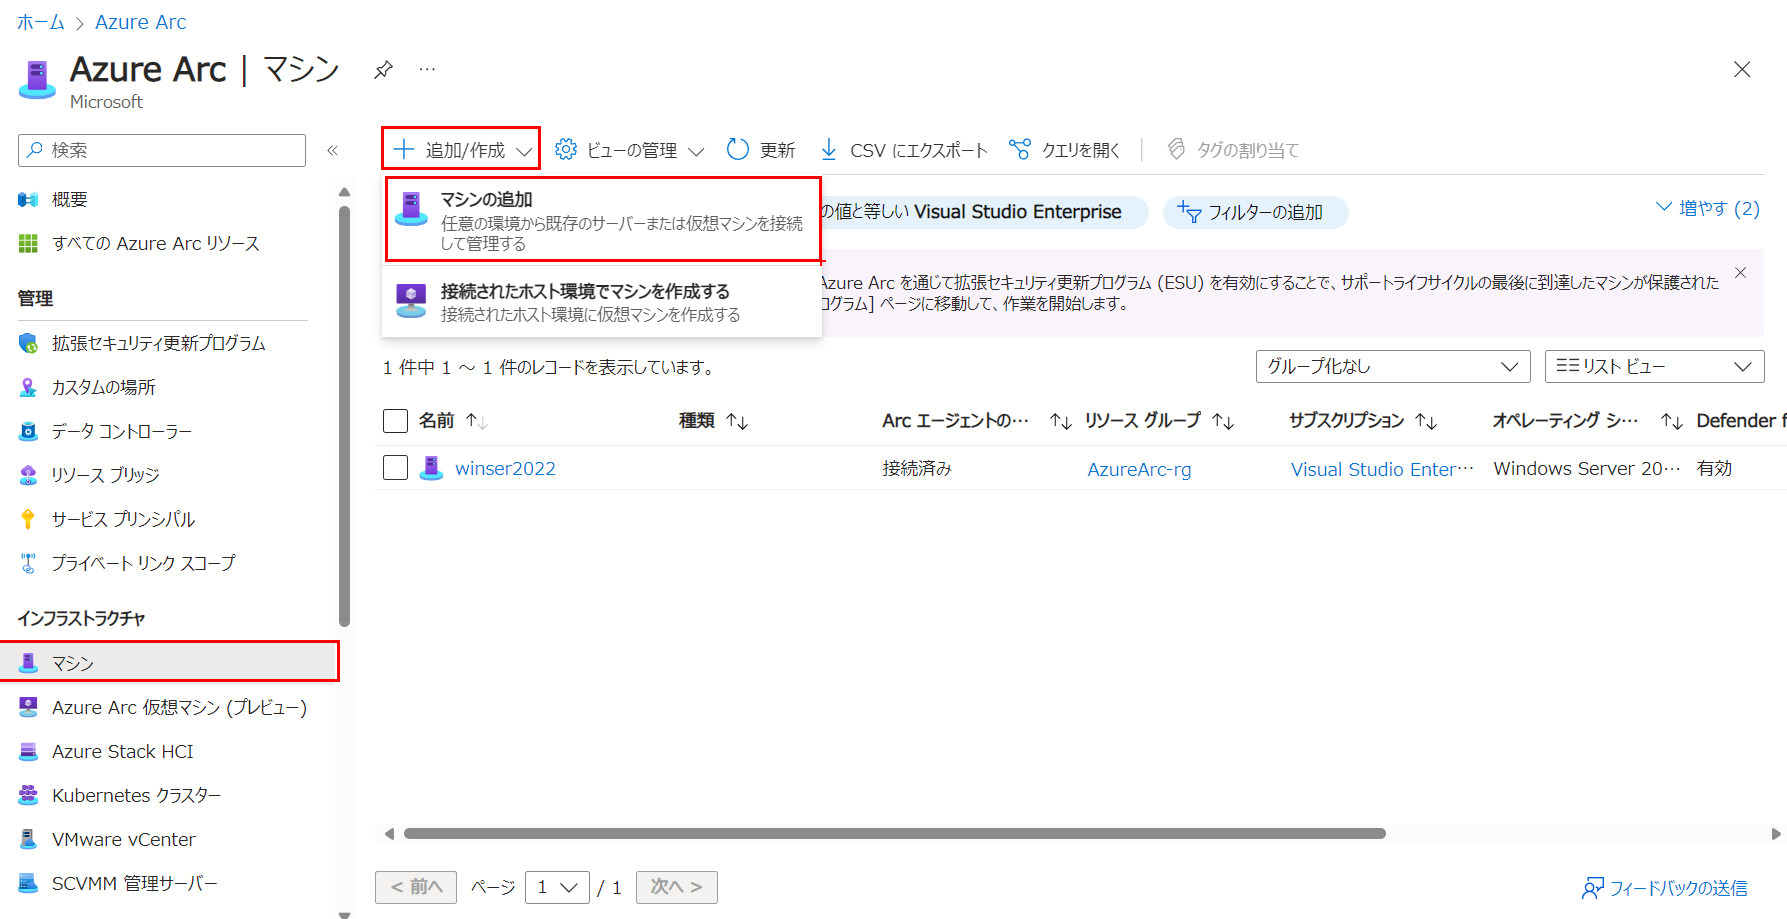Click the カスタムの場所 icon

point(28,387)
